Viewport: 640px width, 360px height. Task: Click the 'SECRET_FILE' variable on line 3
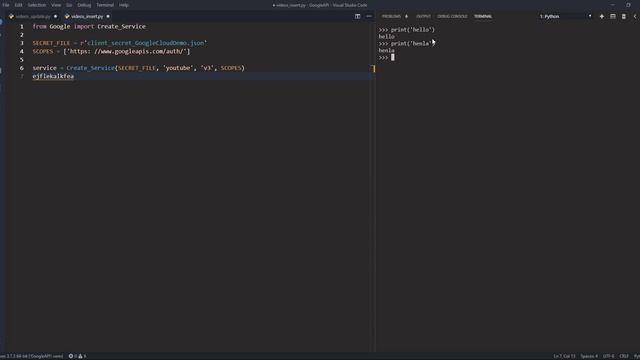click(51, 43)
